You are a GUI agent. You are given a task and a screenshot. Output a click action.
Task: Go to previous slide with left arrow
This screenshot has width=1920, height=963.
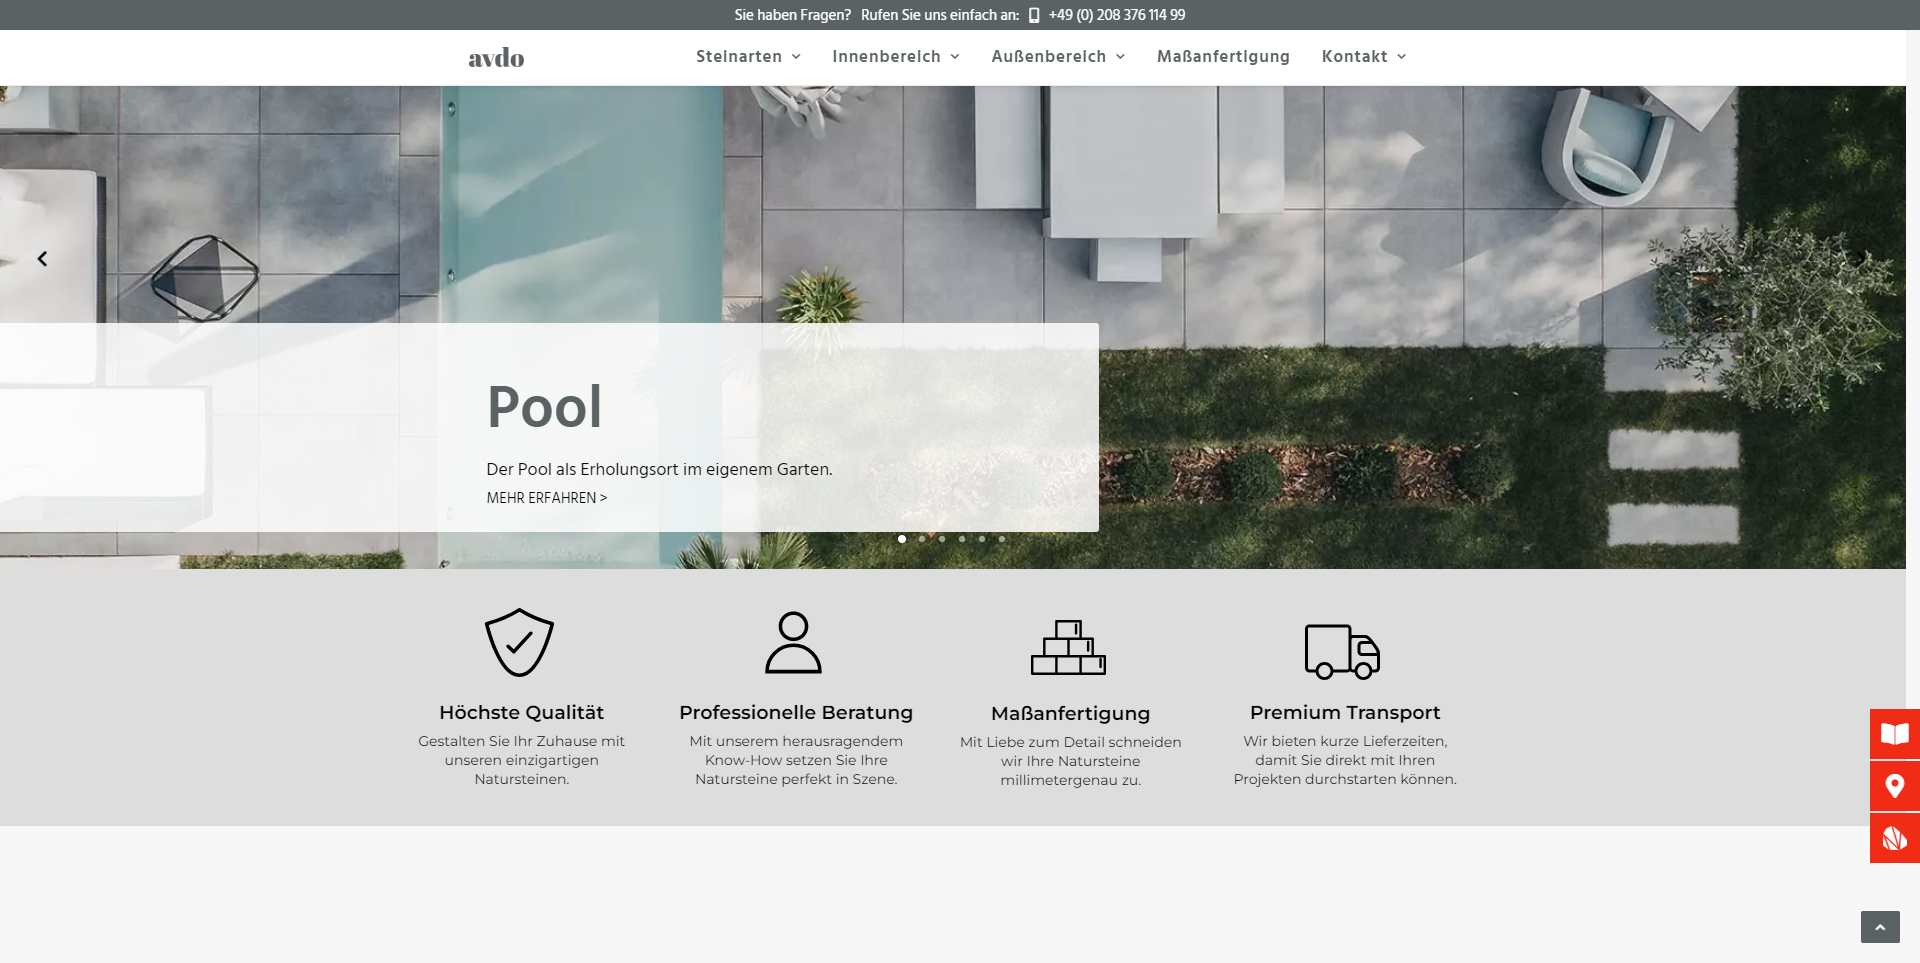click(x=42, y=259)
